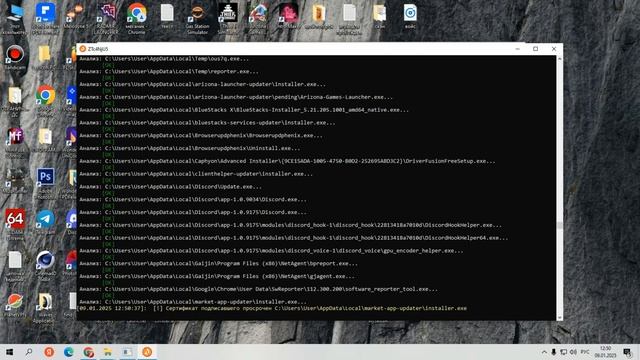This screenshot has width=640, height=360.
Task: Click the console vertical scrollbar thumb
Action: pyautogui.click(x=559, y=225)
